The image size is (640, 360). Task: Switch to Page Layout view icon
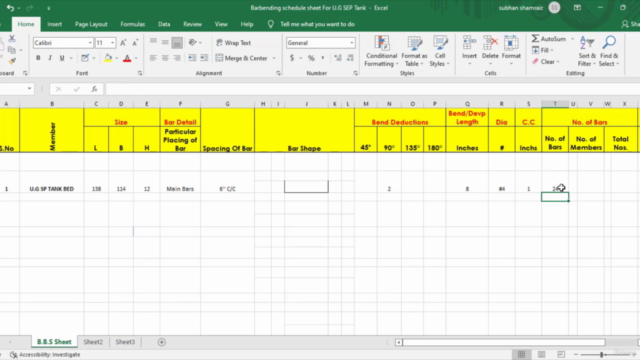(541, 354)
